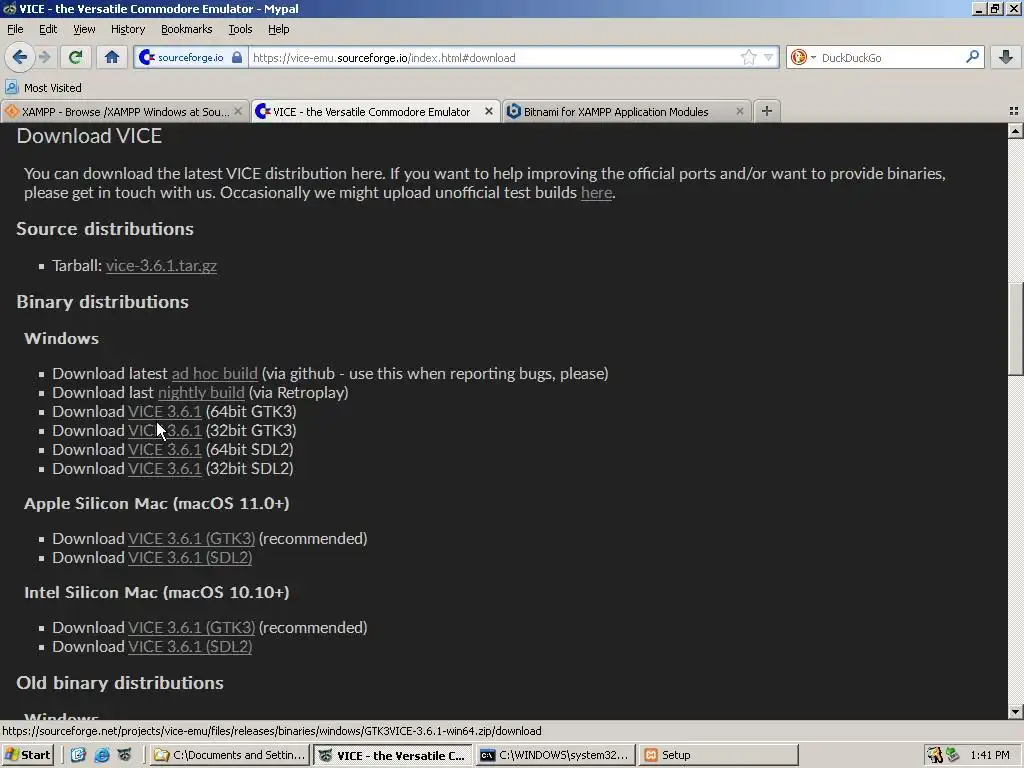This screenshot has height=768, width=1024.
Task: Download VICE 3.6.1 64bit GTK3 for Windows
Action: tap(165, 411)
